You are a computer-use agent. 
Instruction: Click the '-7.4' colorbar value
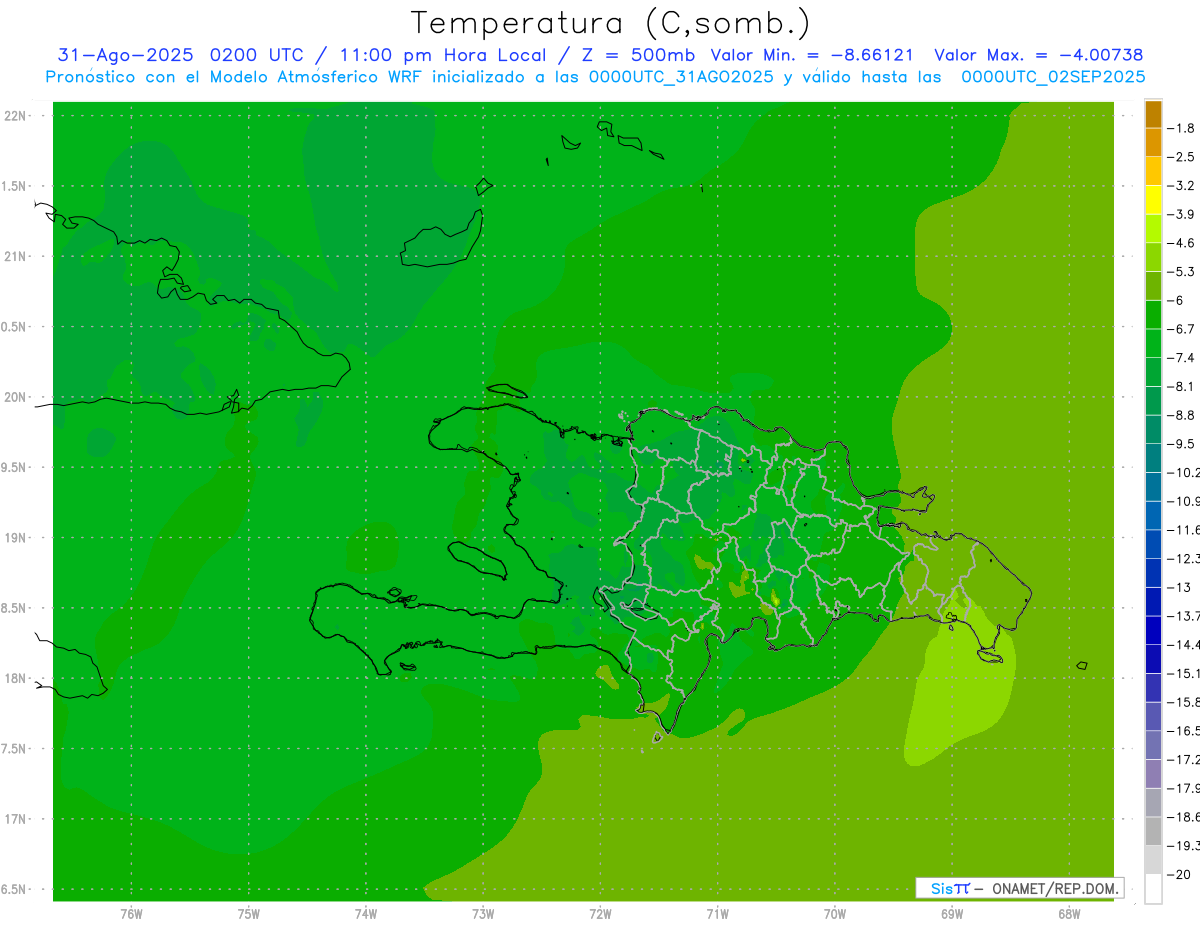1181,358
